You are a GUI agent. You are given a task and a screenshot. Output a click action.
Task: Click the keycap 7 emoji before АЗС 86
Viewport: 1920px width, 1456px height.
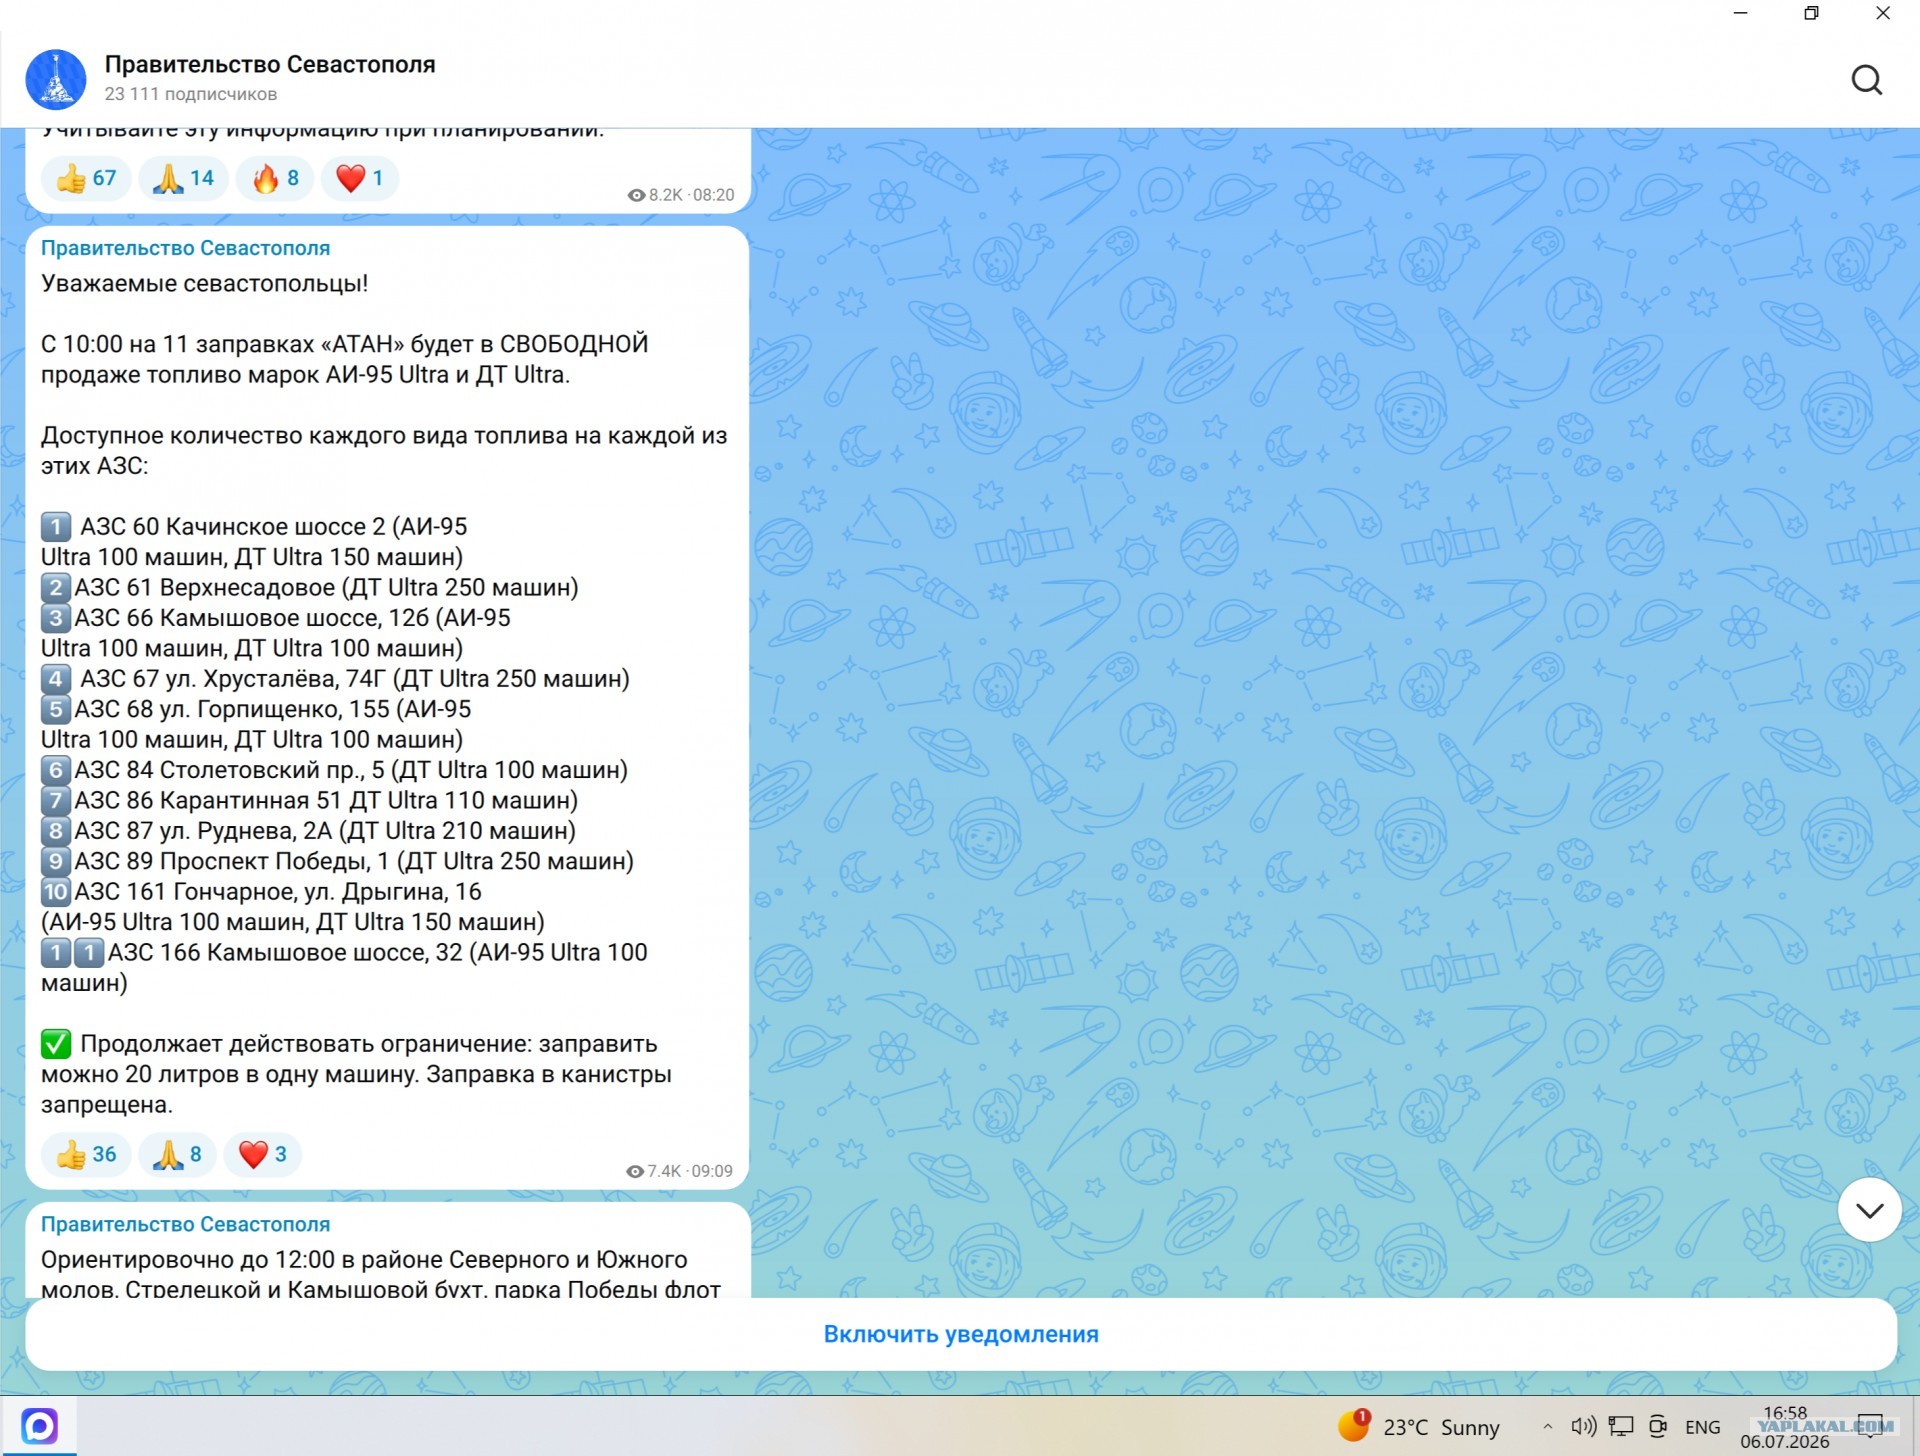56,800
